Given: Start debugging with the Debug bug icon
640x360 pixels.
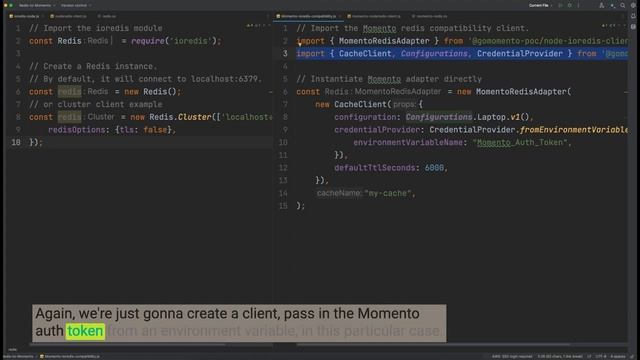Looking at the screenshot, I should click(569, 5).
